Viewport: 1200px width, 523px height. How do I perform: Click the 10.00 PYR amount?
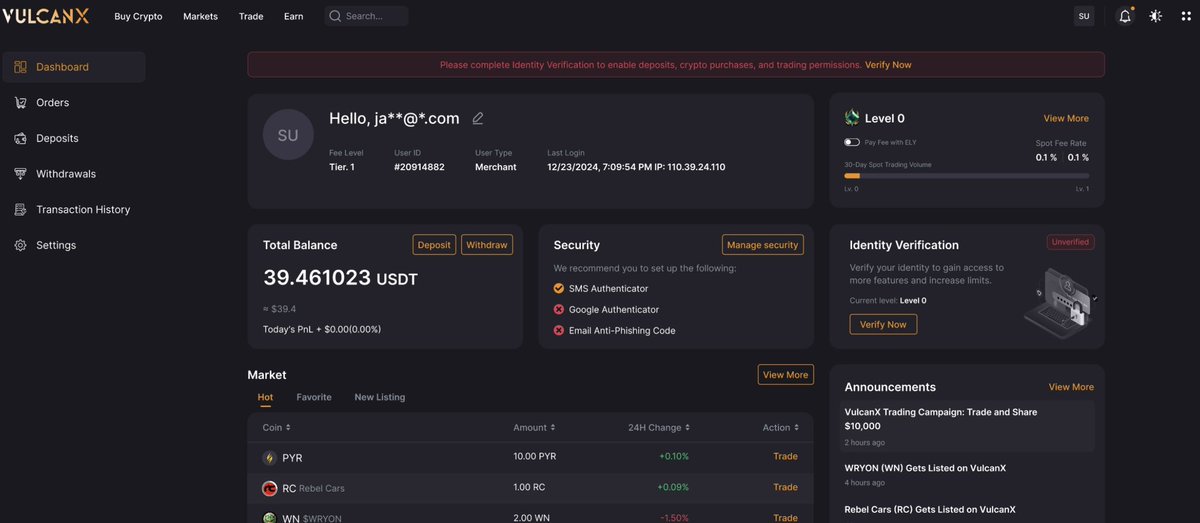(x=534, y=456)
